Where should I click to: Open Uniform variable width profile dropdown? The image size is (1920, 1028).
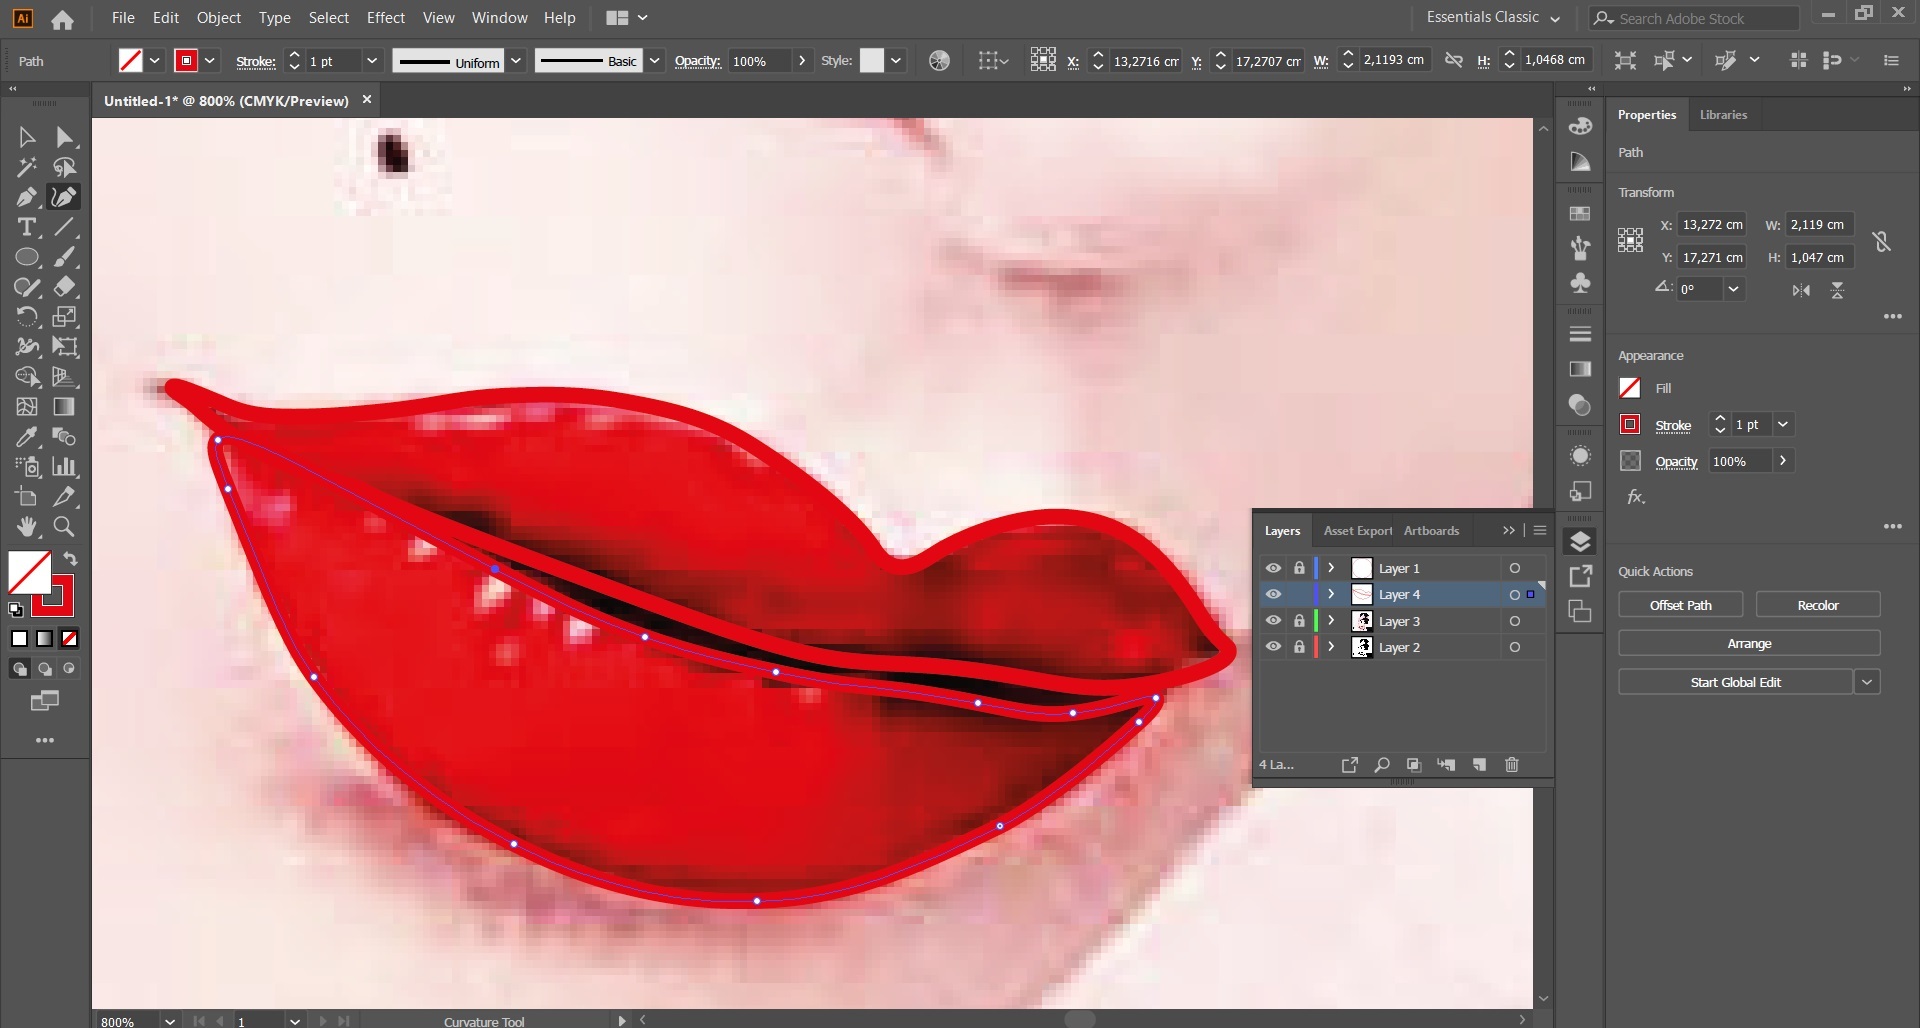coord(516,61)
